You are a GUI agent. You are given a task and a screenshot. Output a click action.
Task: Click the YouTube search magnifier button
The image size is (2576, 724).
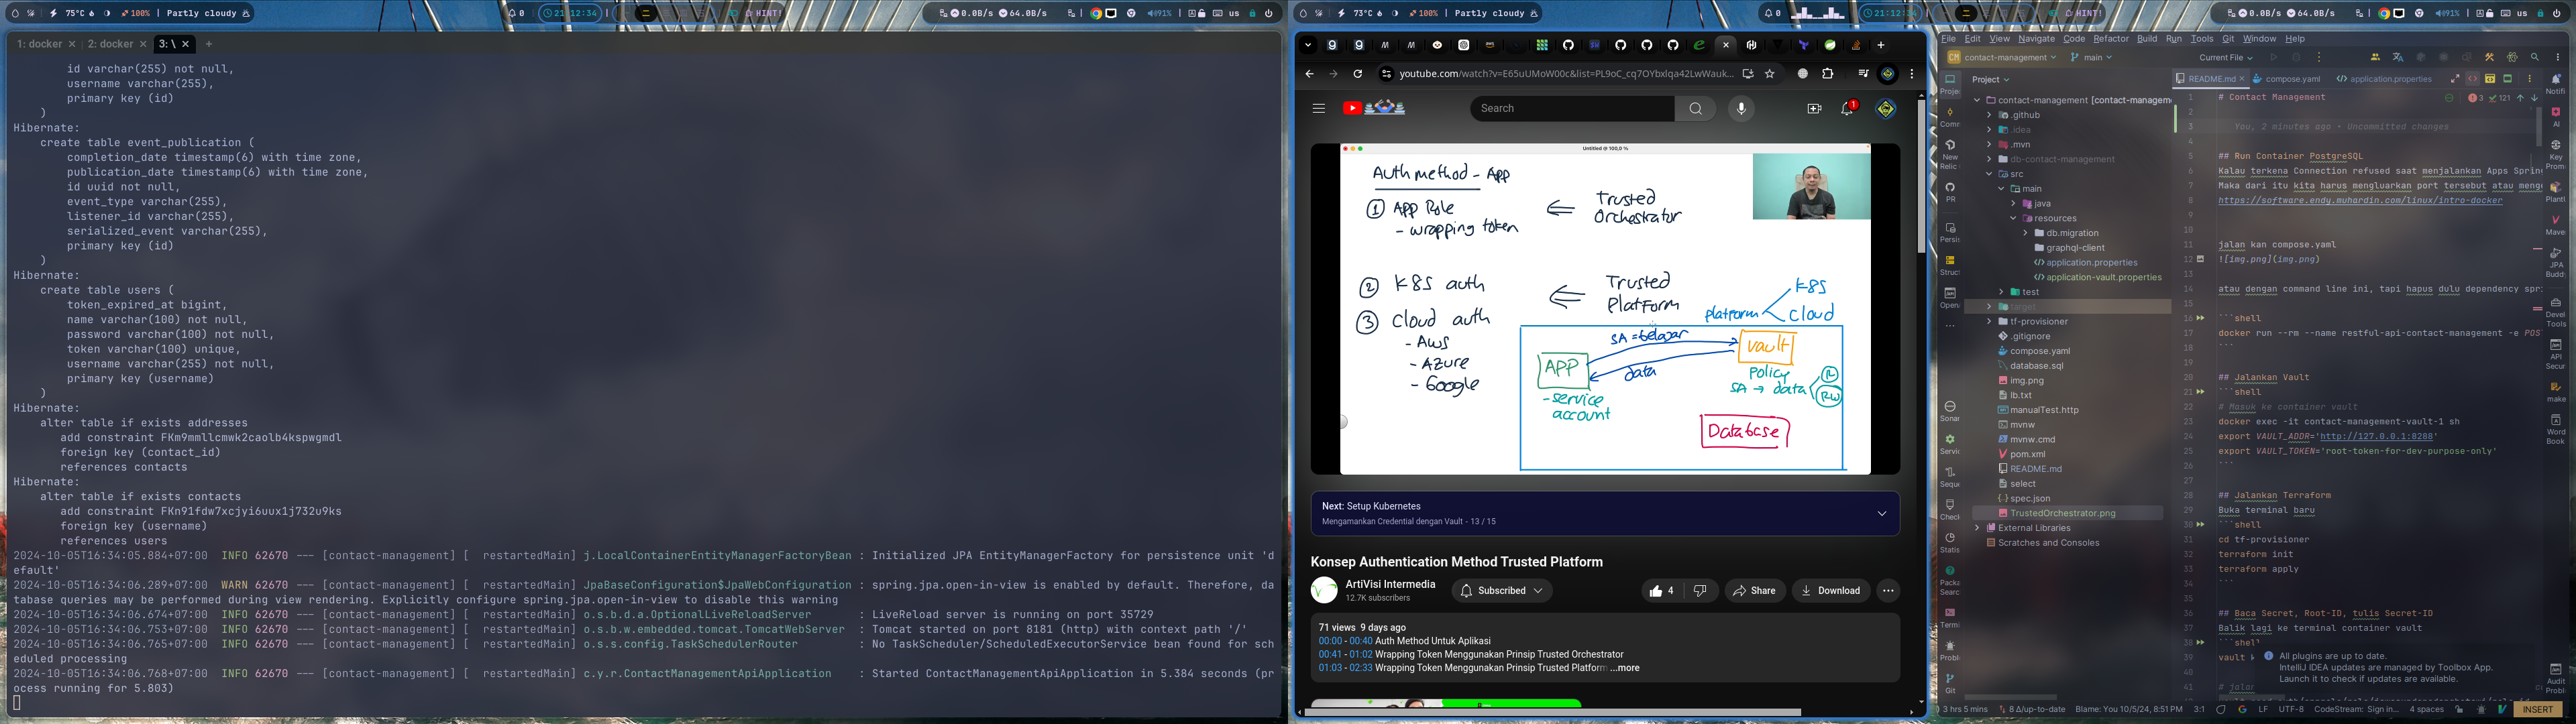tap(1695, 108)
